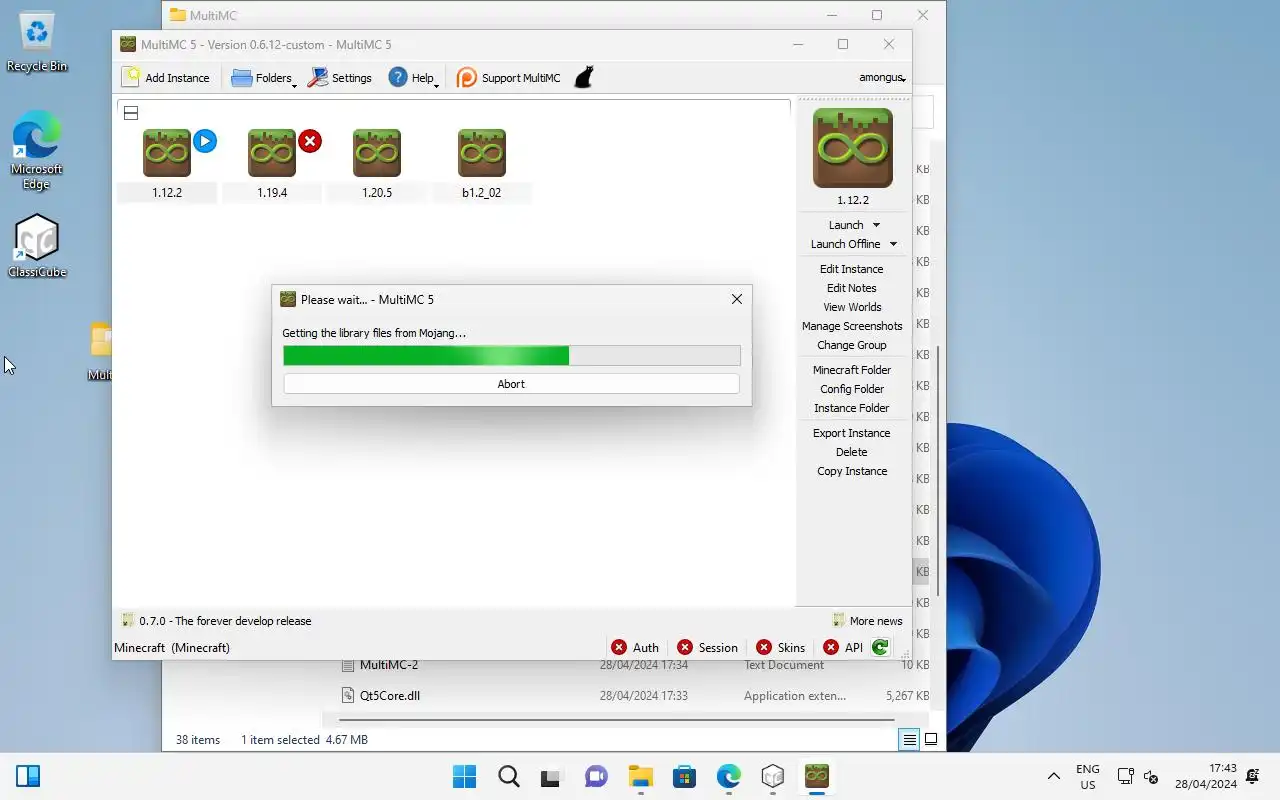Click Export Instance
Viewport: 1280px width, 800px height.
tap(852, 433)
